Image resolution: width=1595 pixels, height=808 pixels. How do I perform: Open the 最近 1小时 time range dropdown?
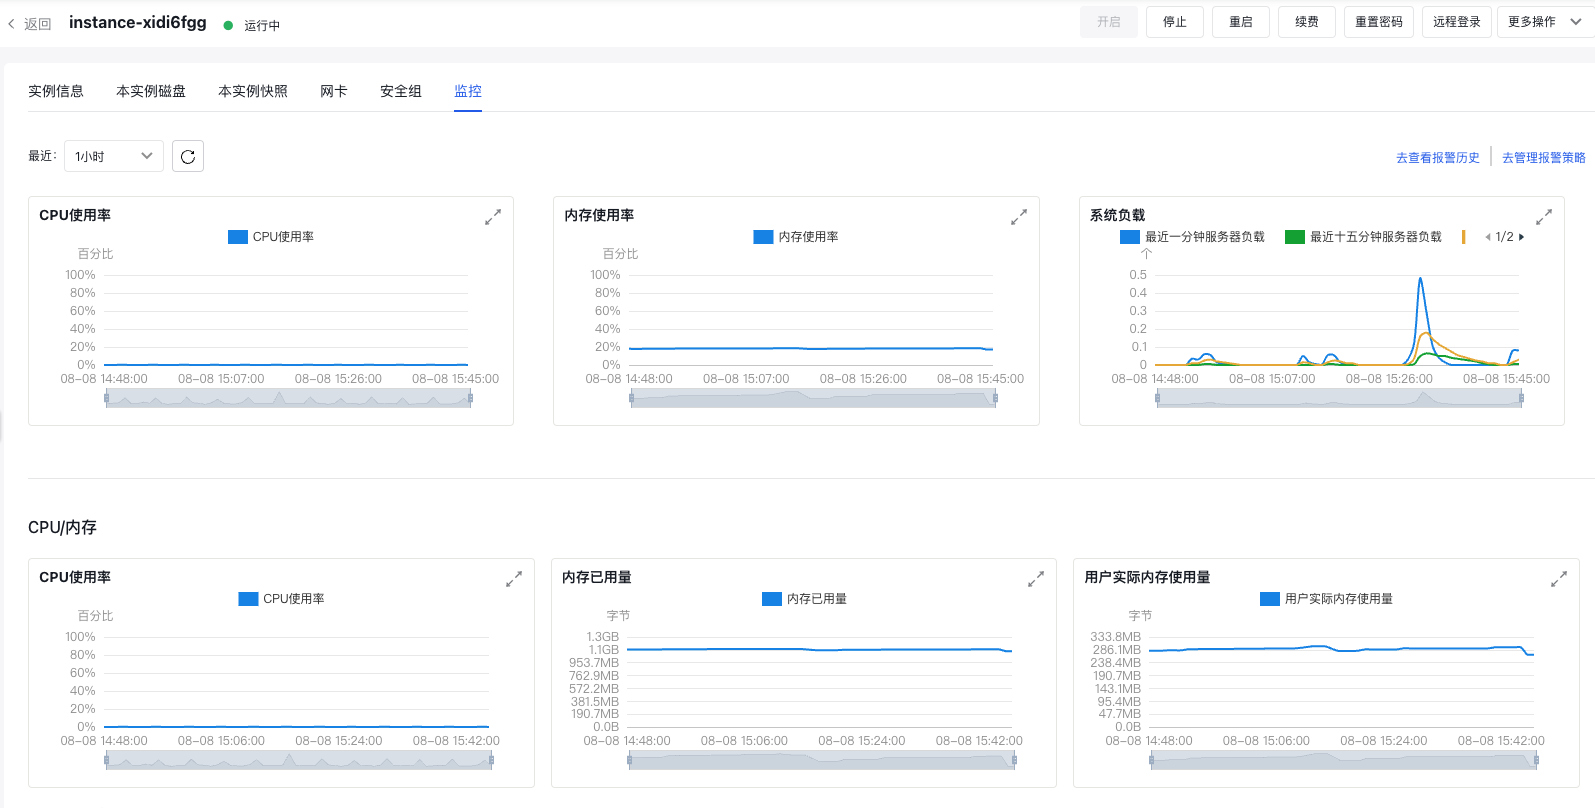tap(114, 156)
